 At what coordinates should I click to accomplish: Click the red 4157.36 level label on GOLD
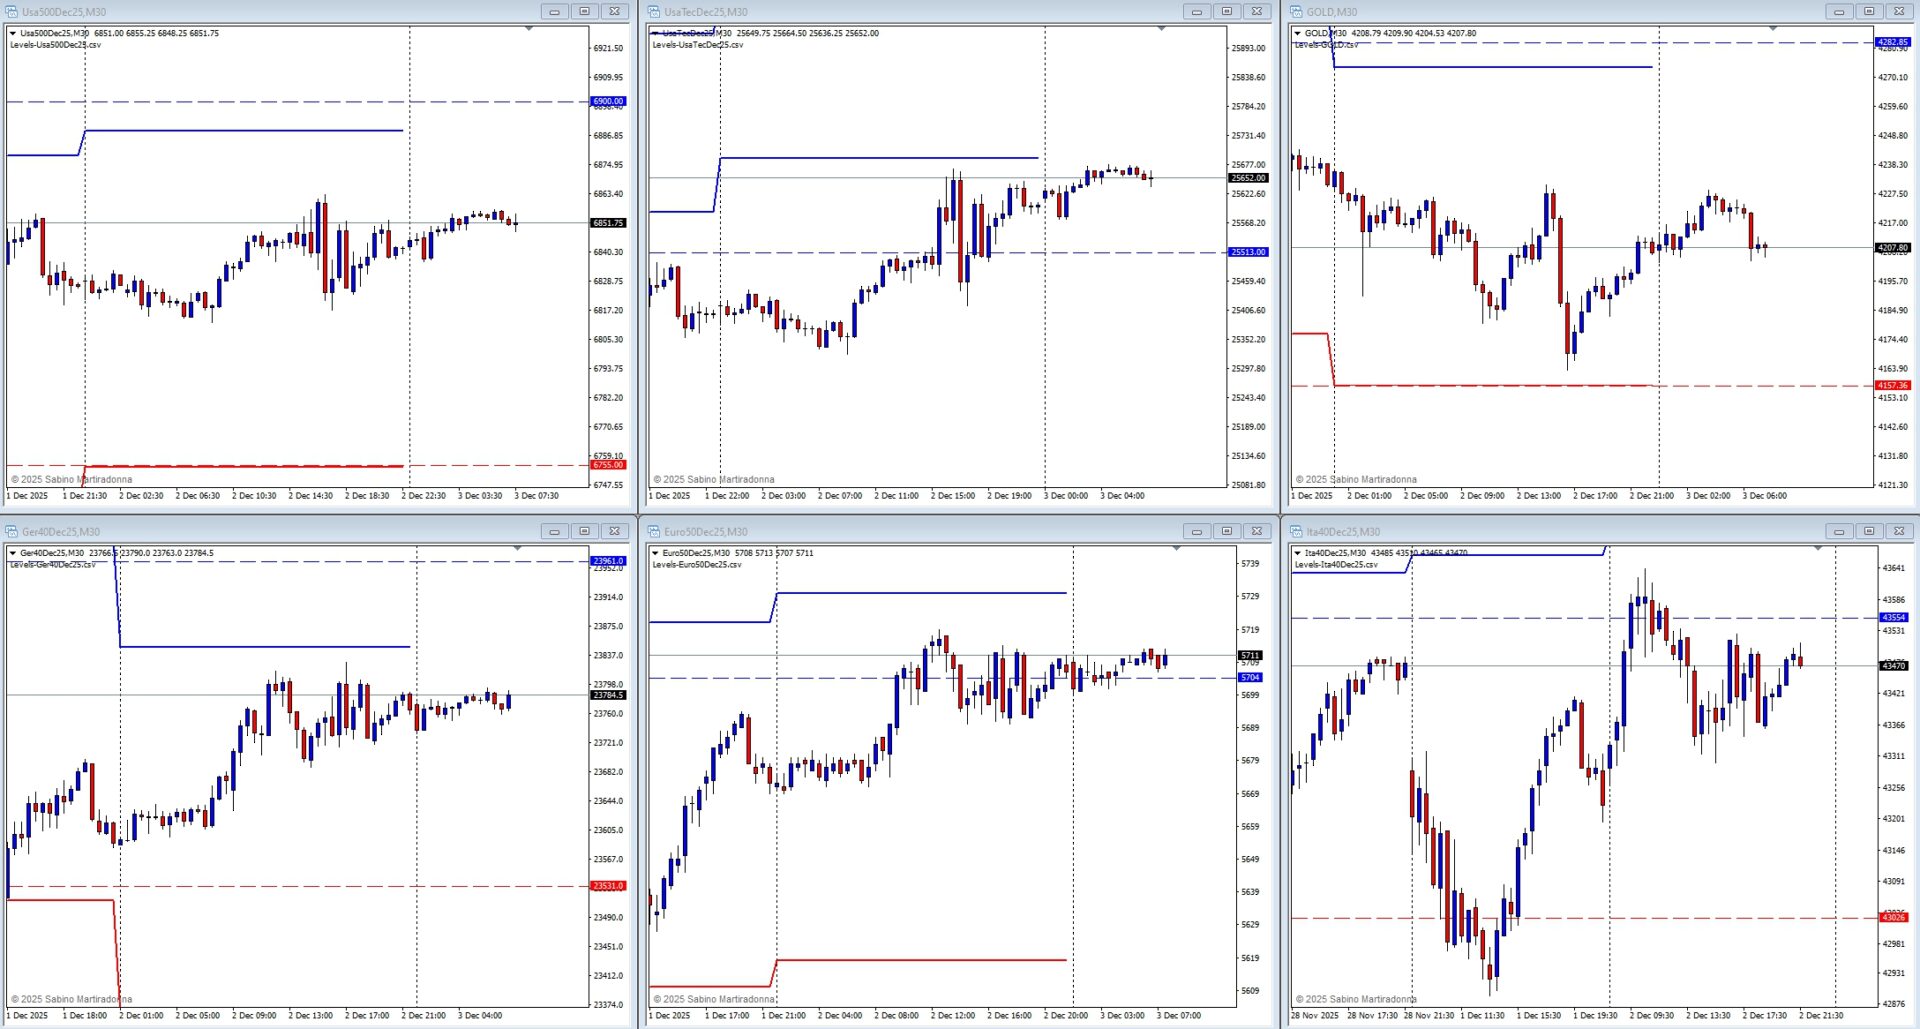tap(1892, 385)
